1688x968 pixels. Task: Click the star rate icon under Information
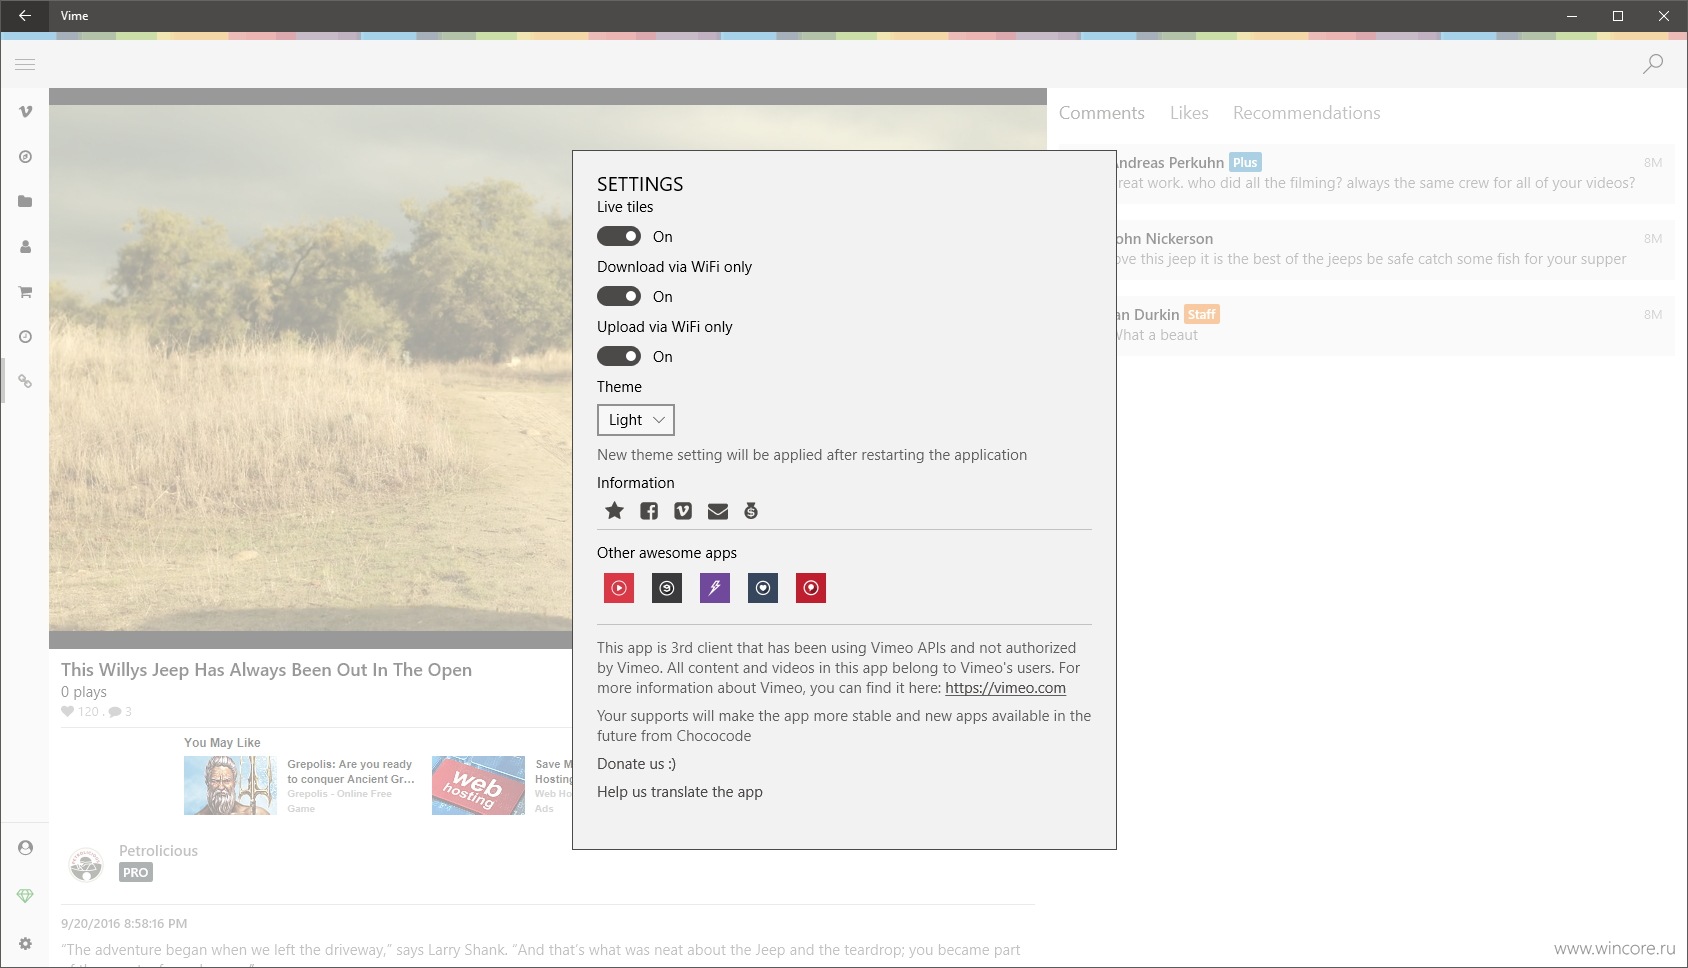tap(614, 511)
